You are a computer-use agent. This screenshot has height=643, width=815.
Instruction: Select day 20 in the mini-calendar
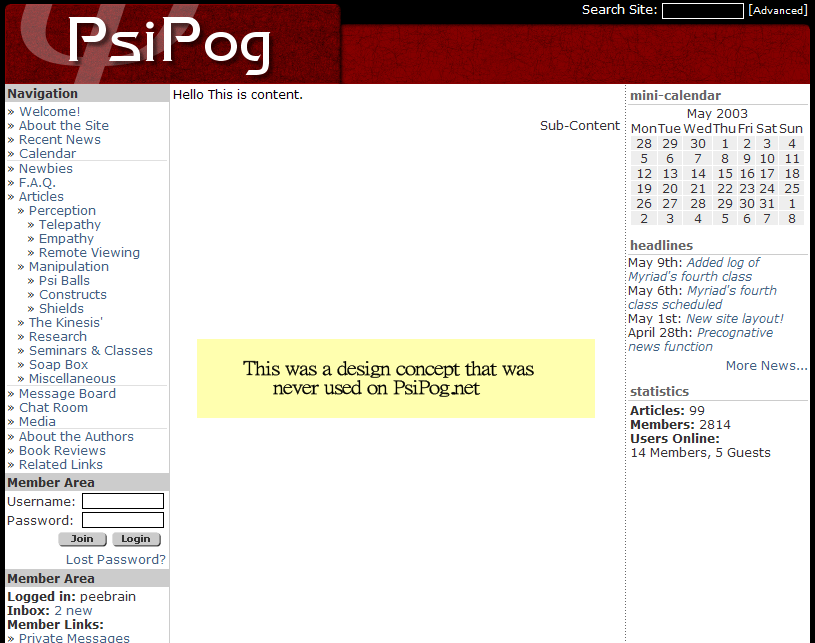670,189
